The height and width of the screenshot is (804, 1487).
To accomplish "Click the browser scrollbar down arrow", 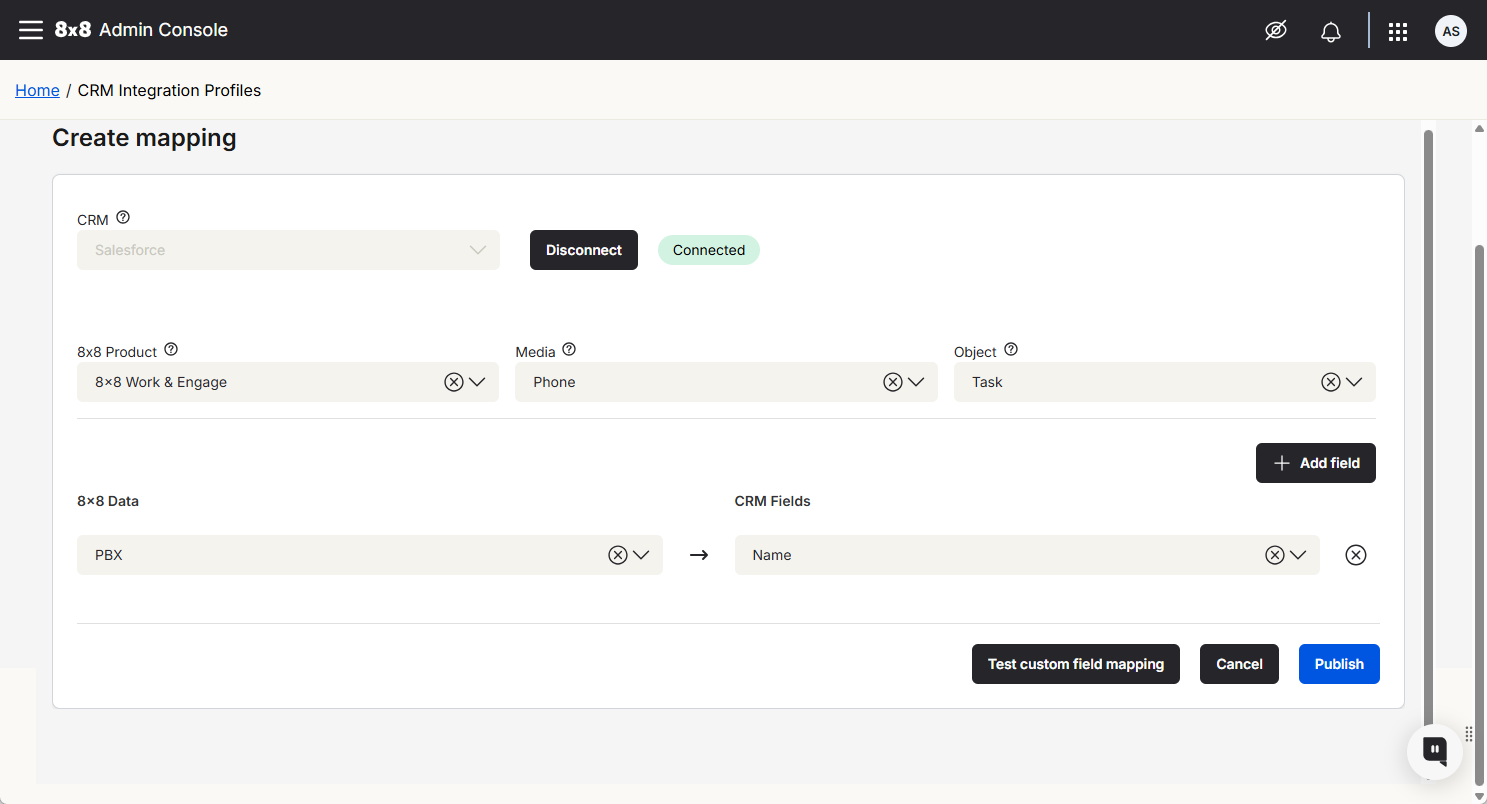I will [x=1479, y=796].
